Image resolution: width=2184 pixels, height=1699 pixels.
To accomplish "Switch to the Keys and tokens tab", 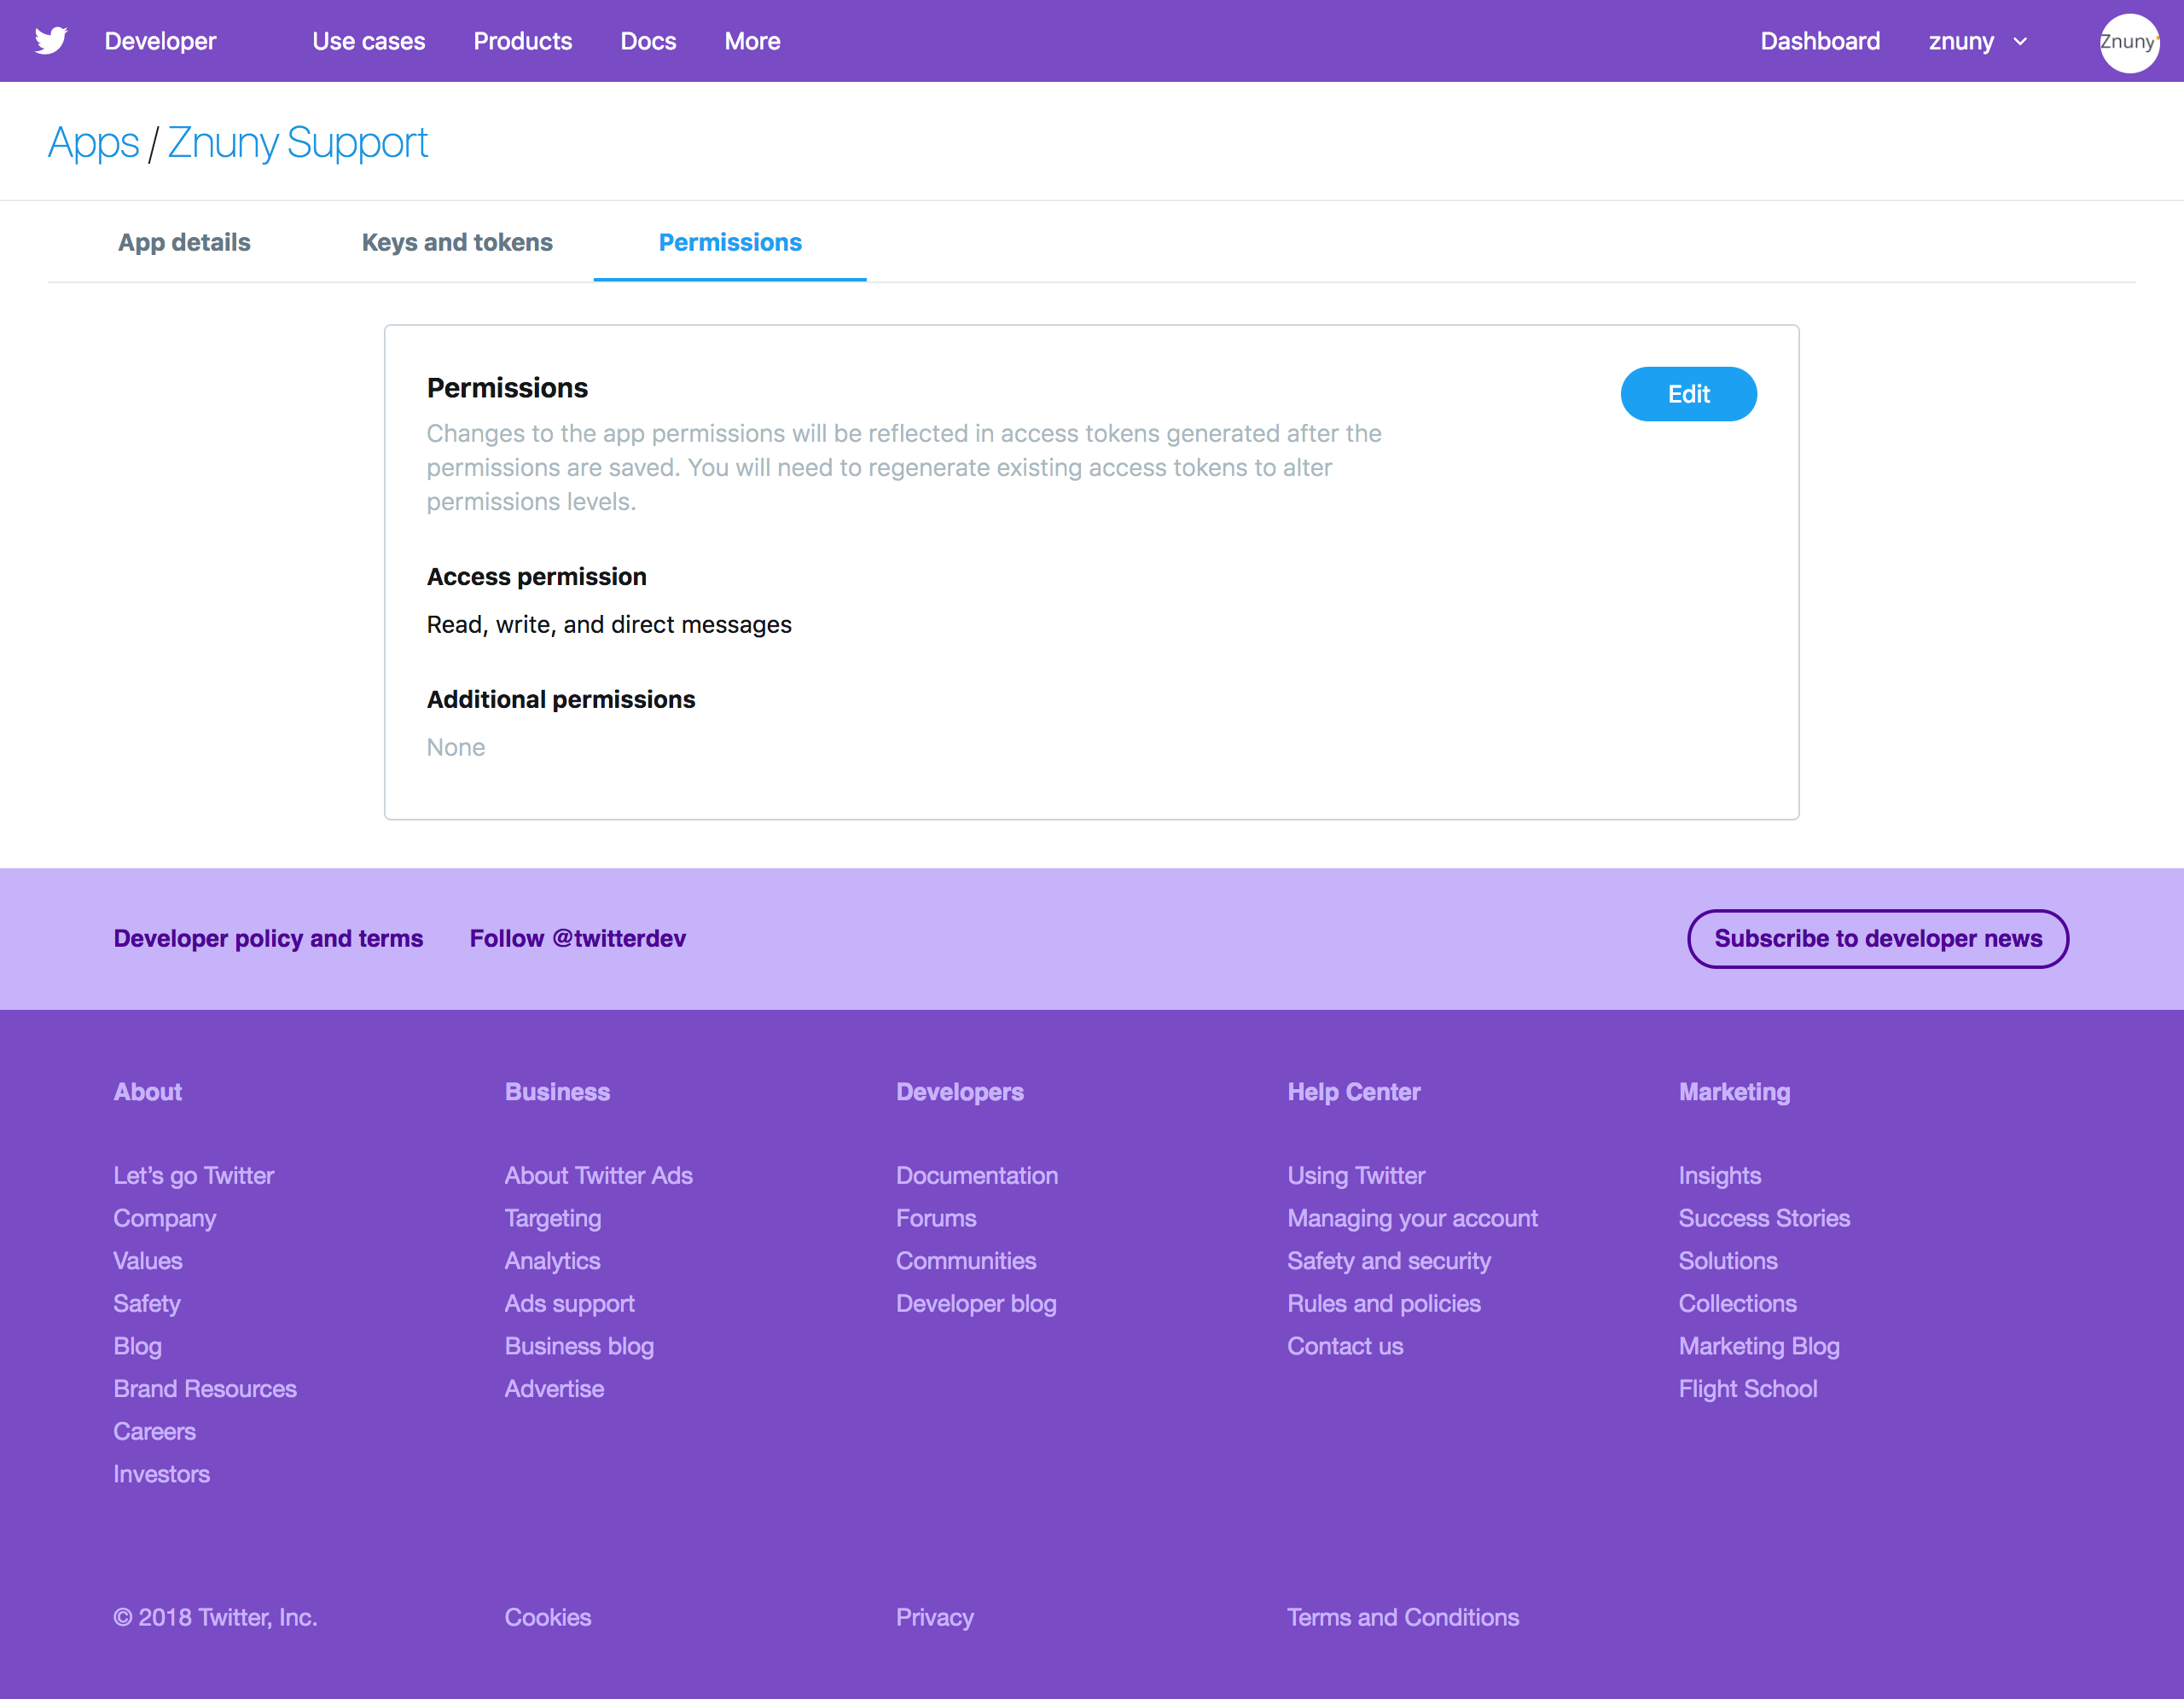I will pyautogui.click(x=457, y=242).
